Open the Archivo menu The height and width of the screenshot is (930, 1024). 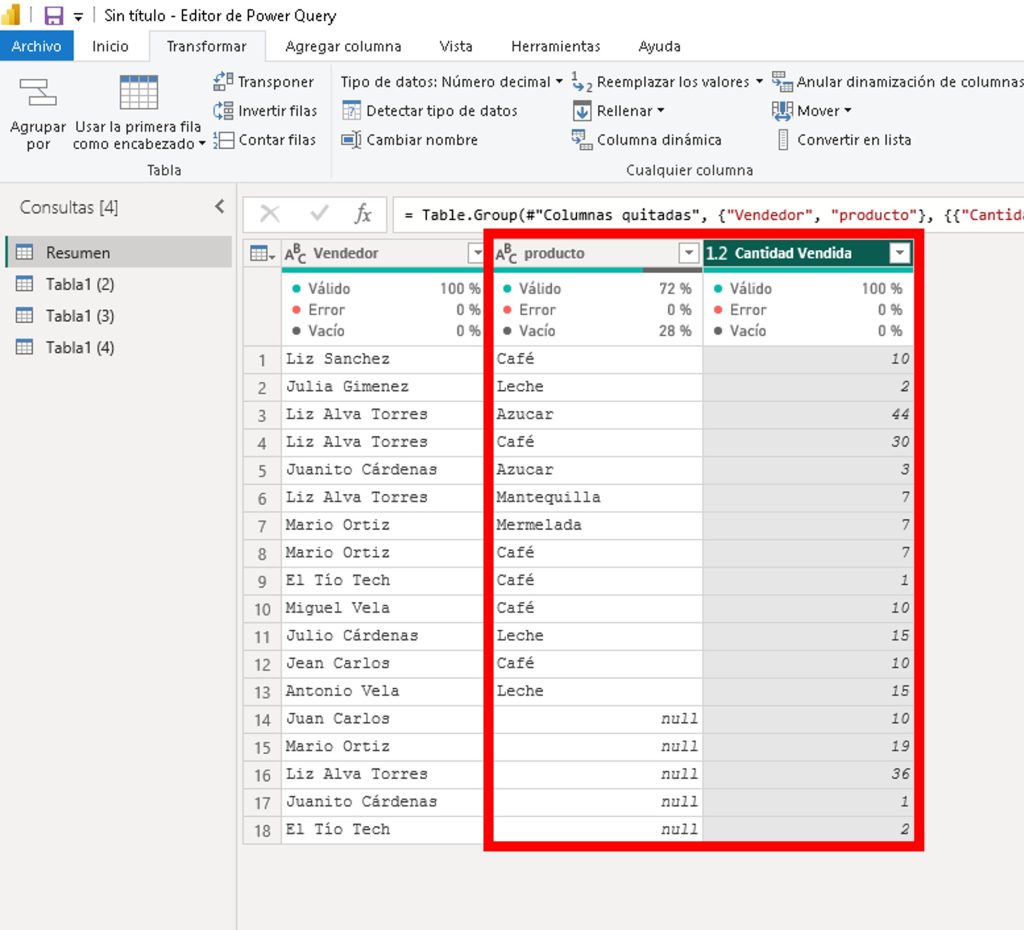(36, 46)
